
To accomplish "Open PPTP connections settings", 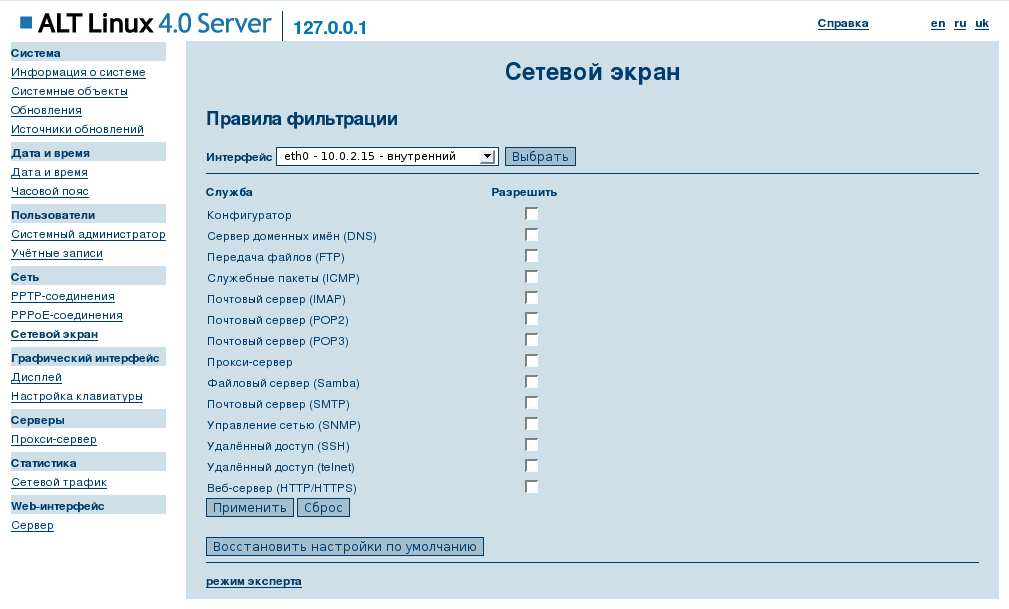I will tap(61, 296).
